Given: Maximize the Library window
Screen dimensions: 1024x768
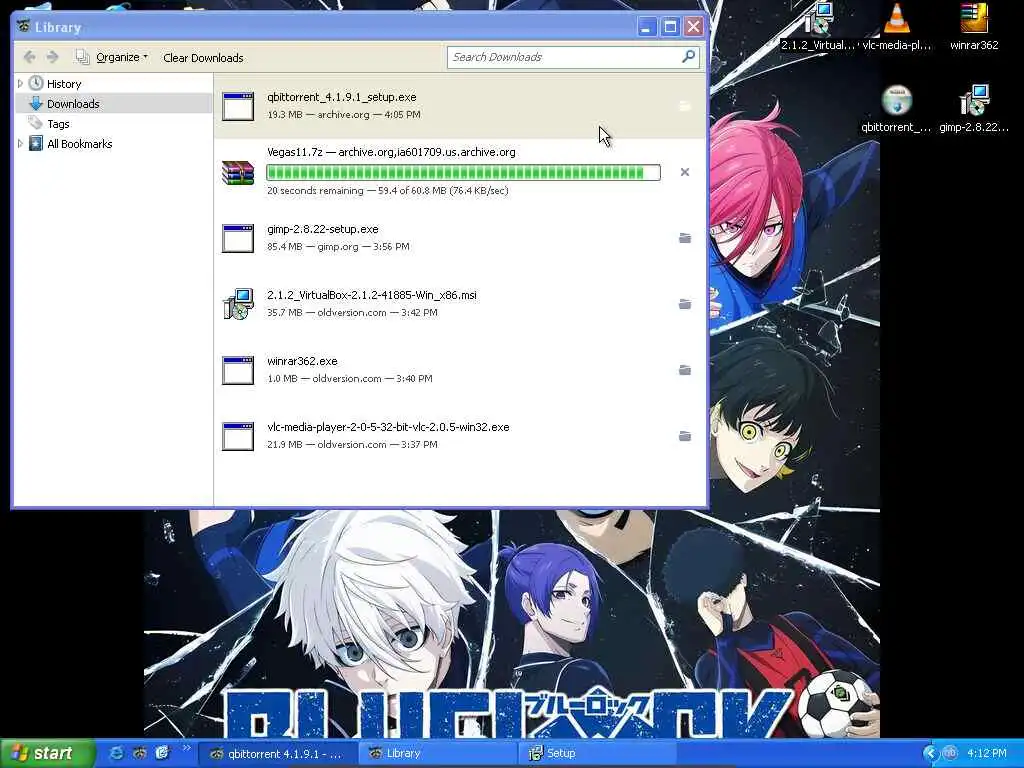Looking at the screenshot, I should [670, 27].
